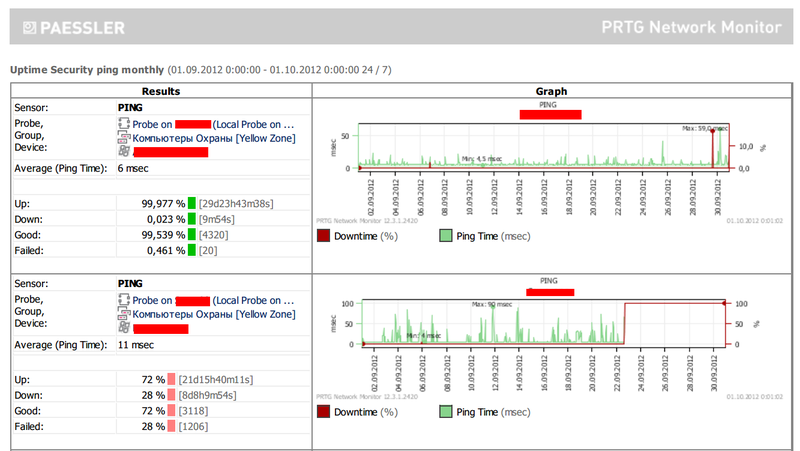Click the '[1206]' failed requests count
This screenshot has height=451, width=800.
pyautogui.click(x=193, y=427)
